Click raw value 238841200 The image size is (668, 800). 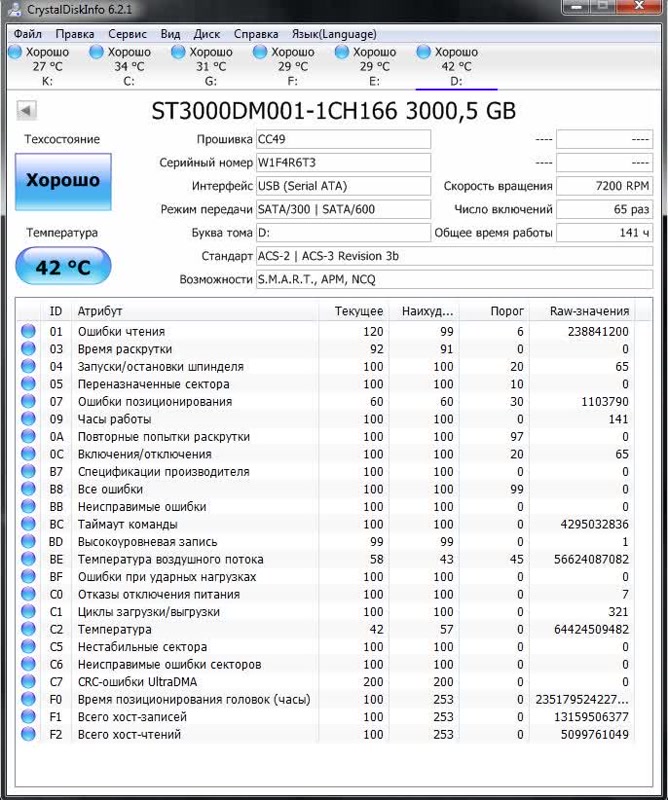(x=598, y=332)
